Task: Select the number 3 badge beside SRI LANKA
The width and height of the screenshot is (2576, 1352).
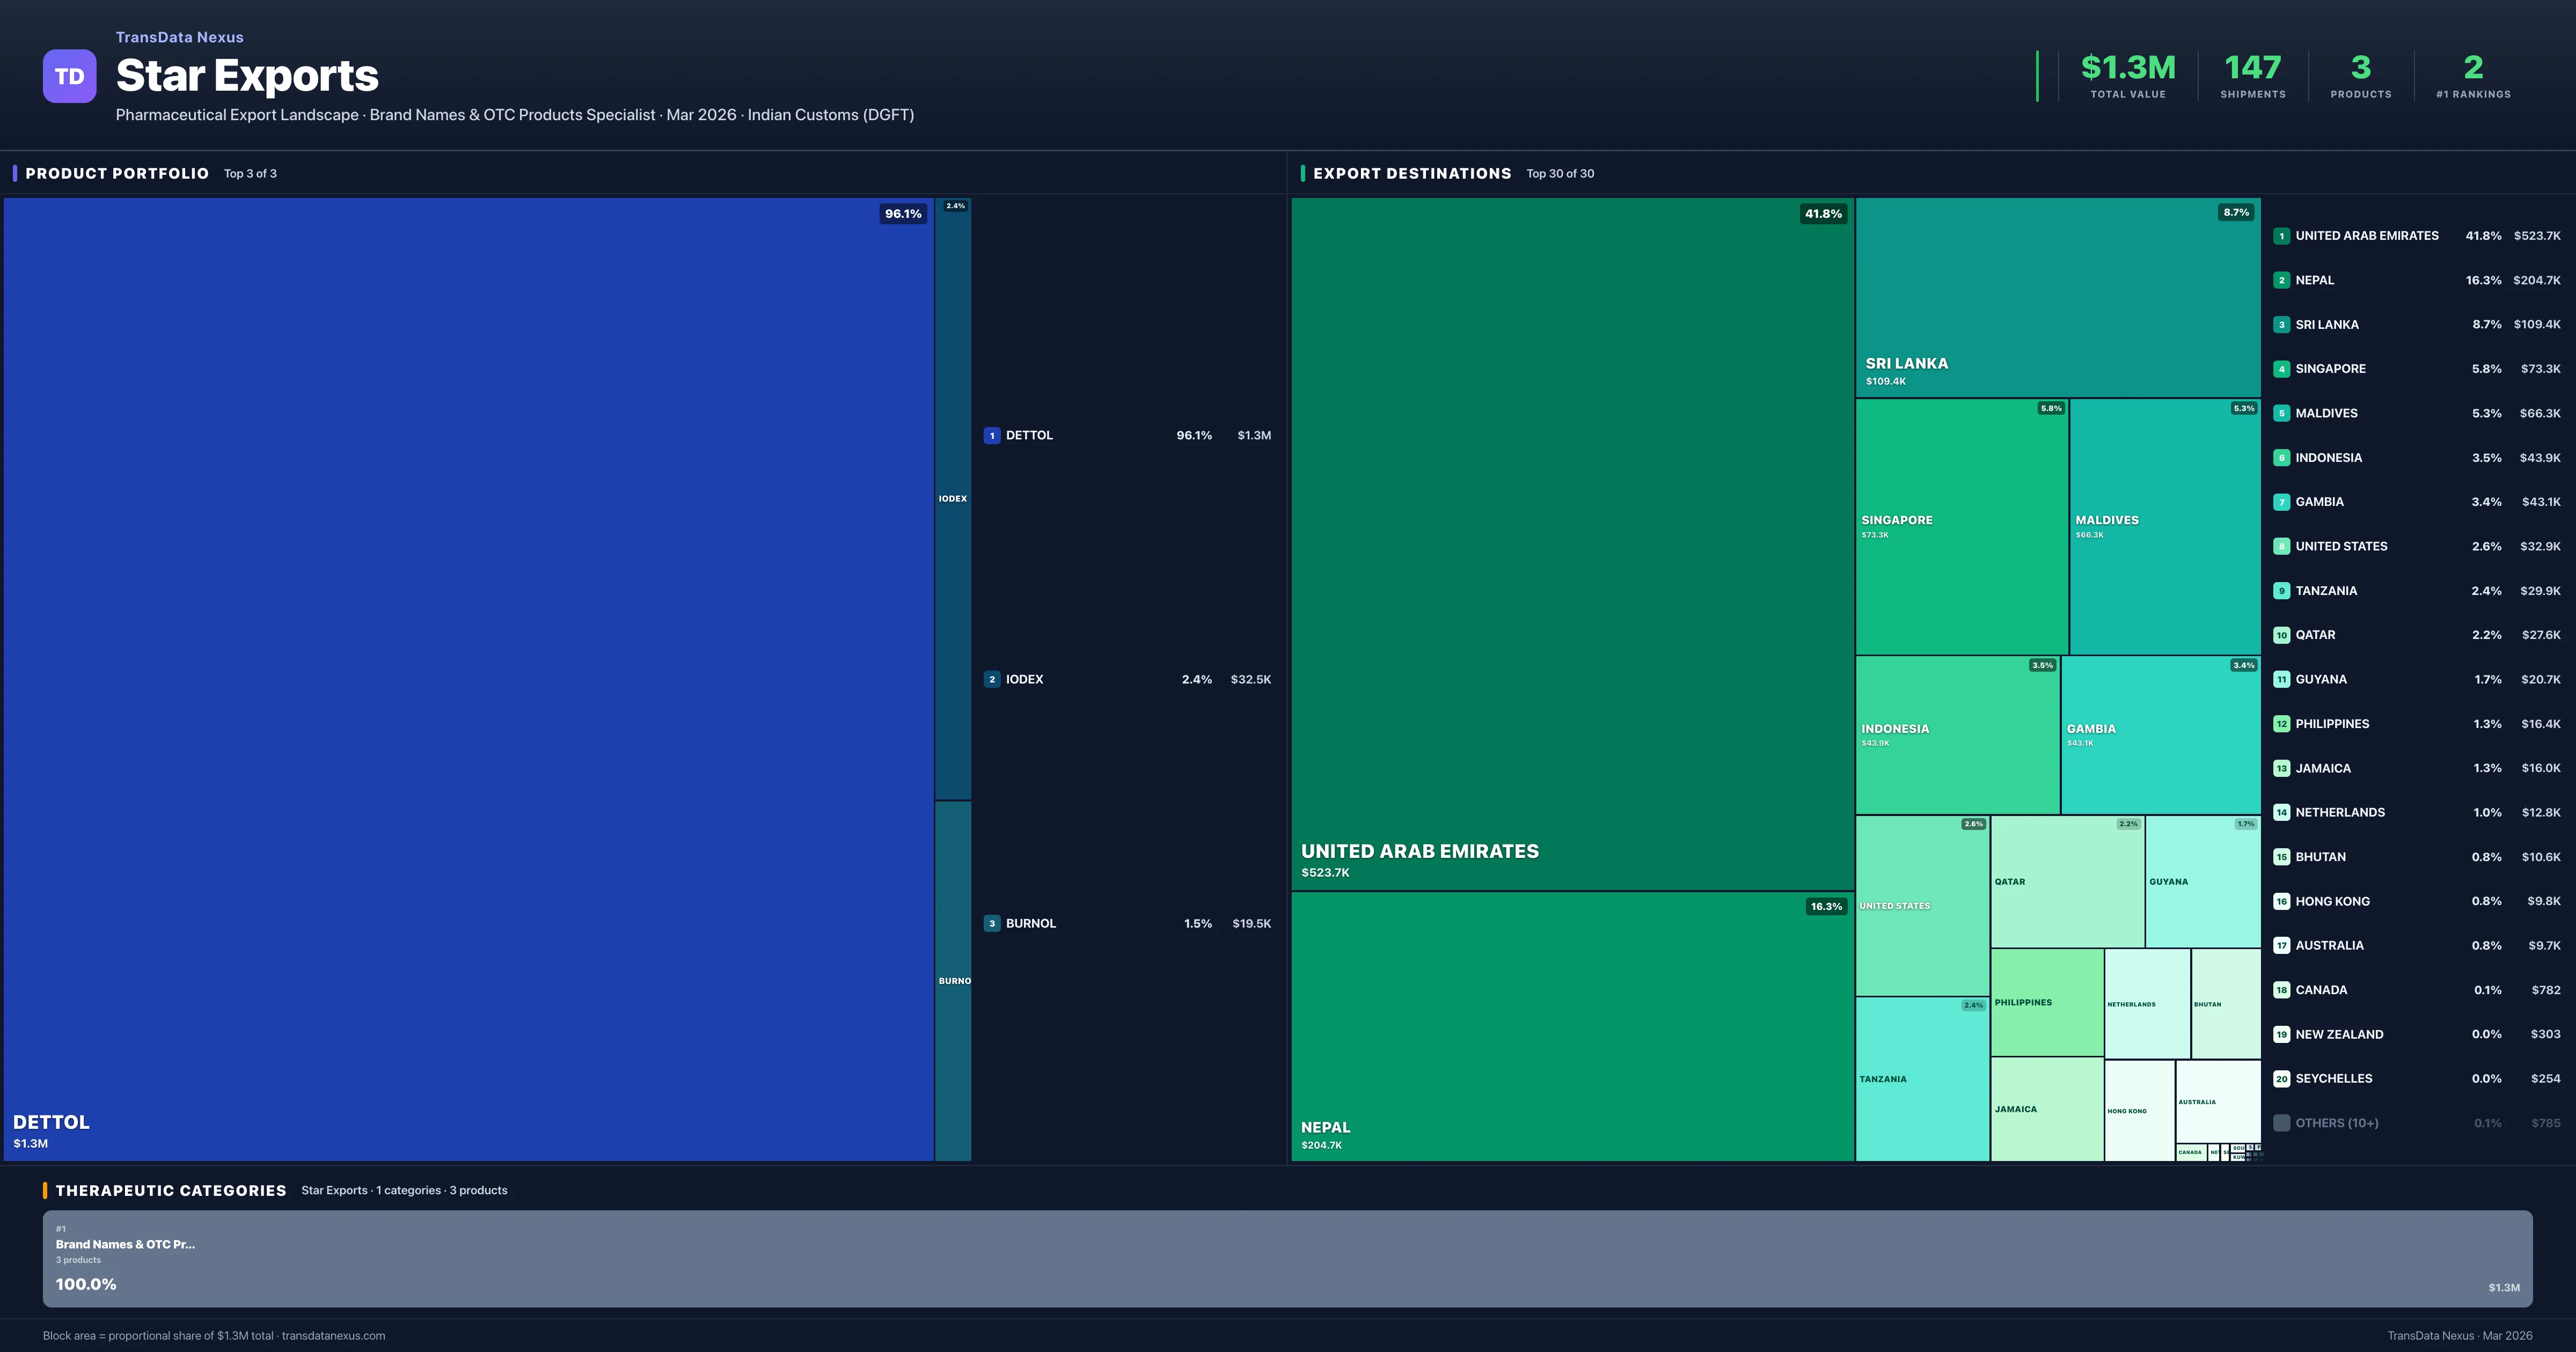Action: (2282, 324)
